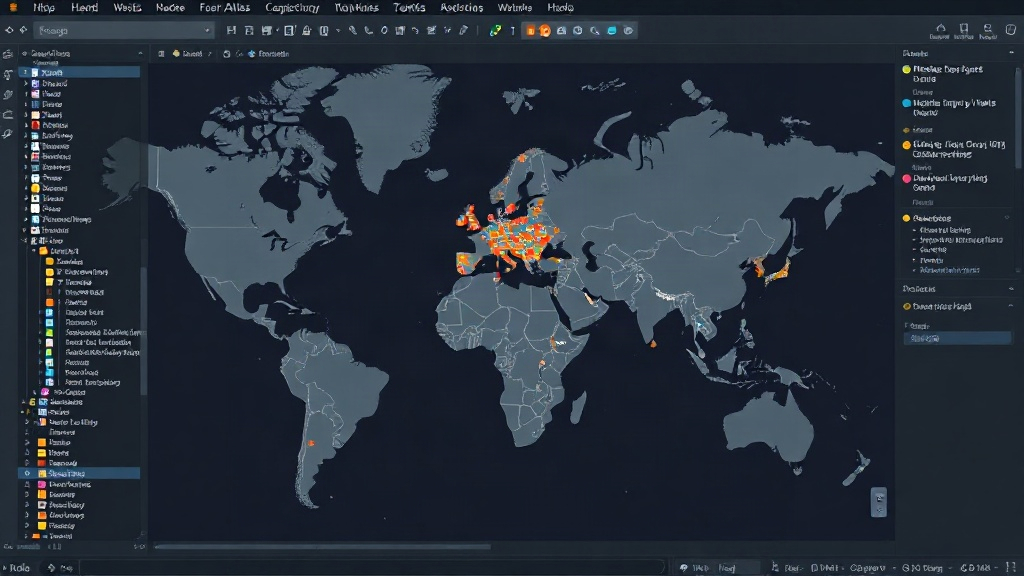
Task: Click the blue layer icon in the toolbar
Action: tap(612, 31)
